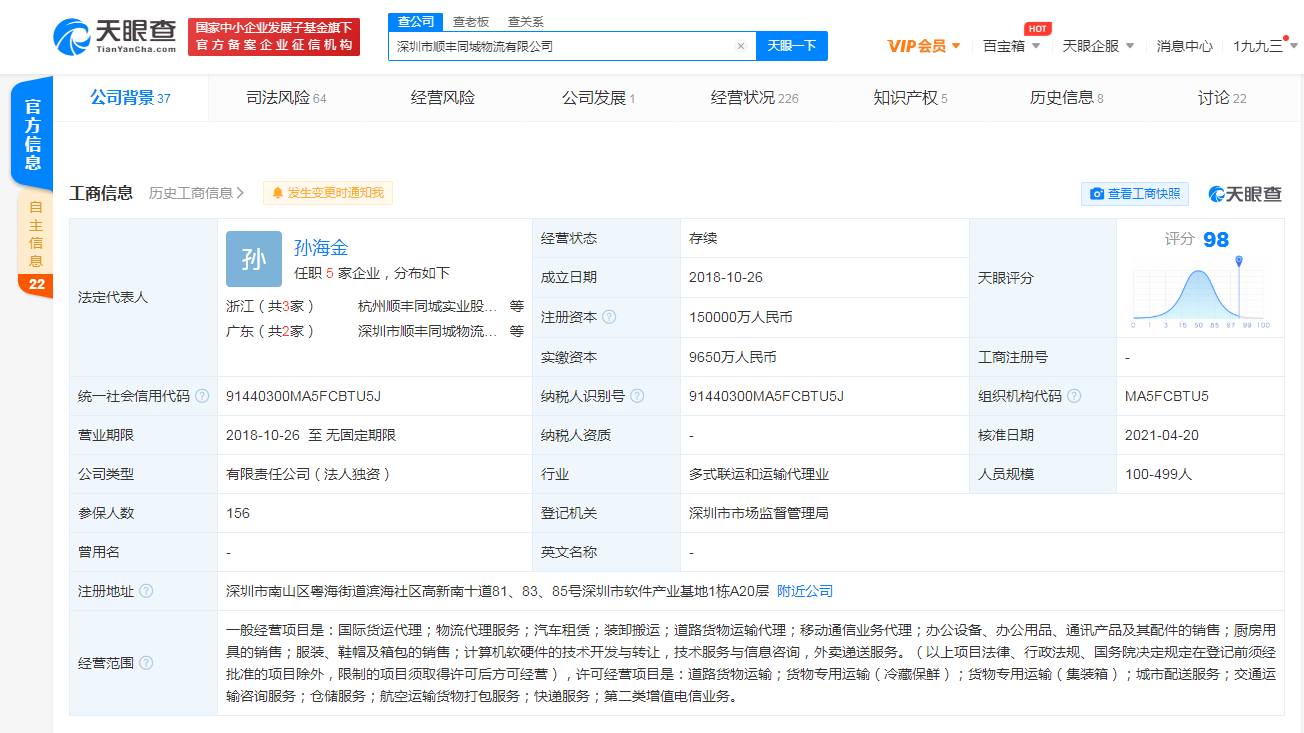Click the 有限责任公司（法人独资） company type
The height and width of the screenshot is (733, 1304).
308,474
